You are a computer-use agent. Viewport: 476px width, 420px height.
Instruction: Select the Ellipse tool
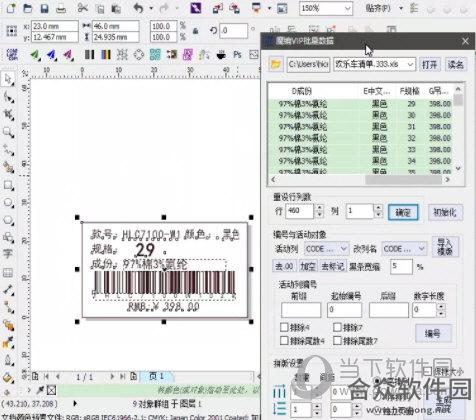click(x=8, y=203)
